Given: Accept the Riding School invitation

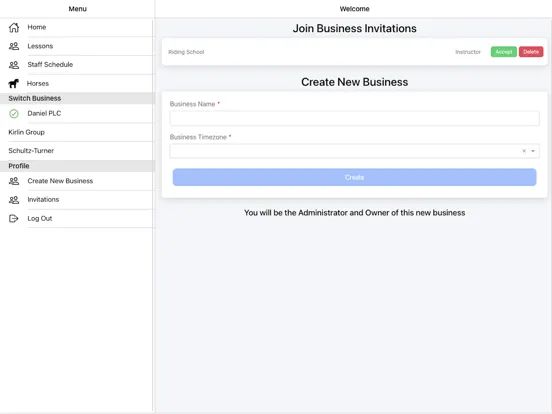Looking at the screenshot, I should click(504, 52).
